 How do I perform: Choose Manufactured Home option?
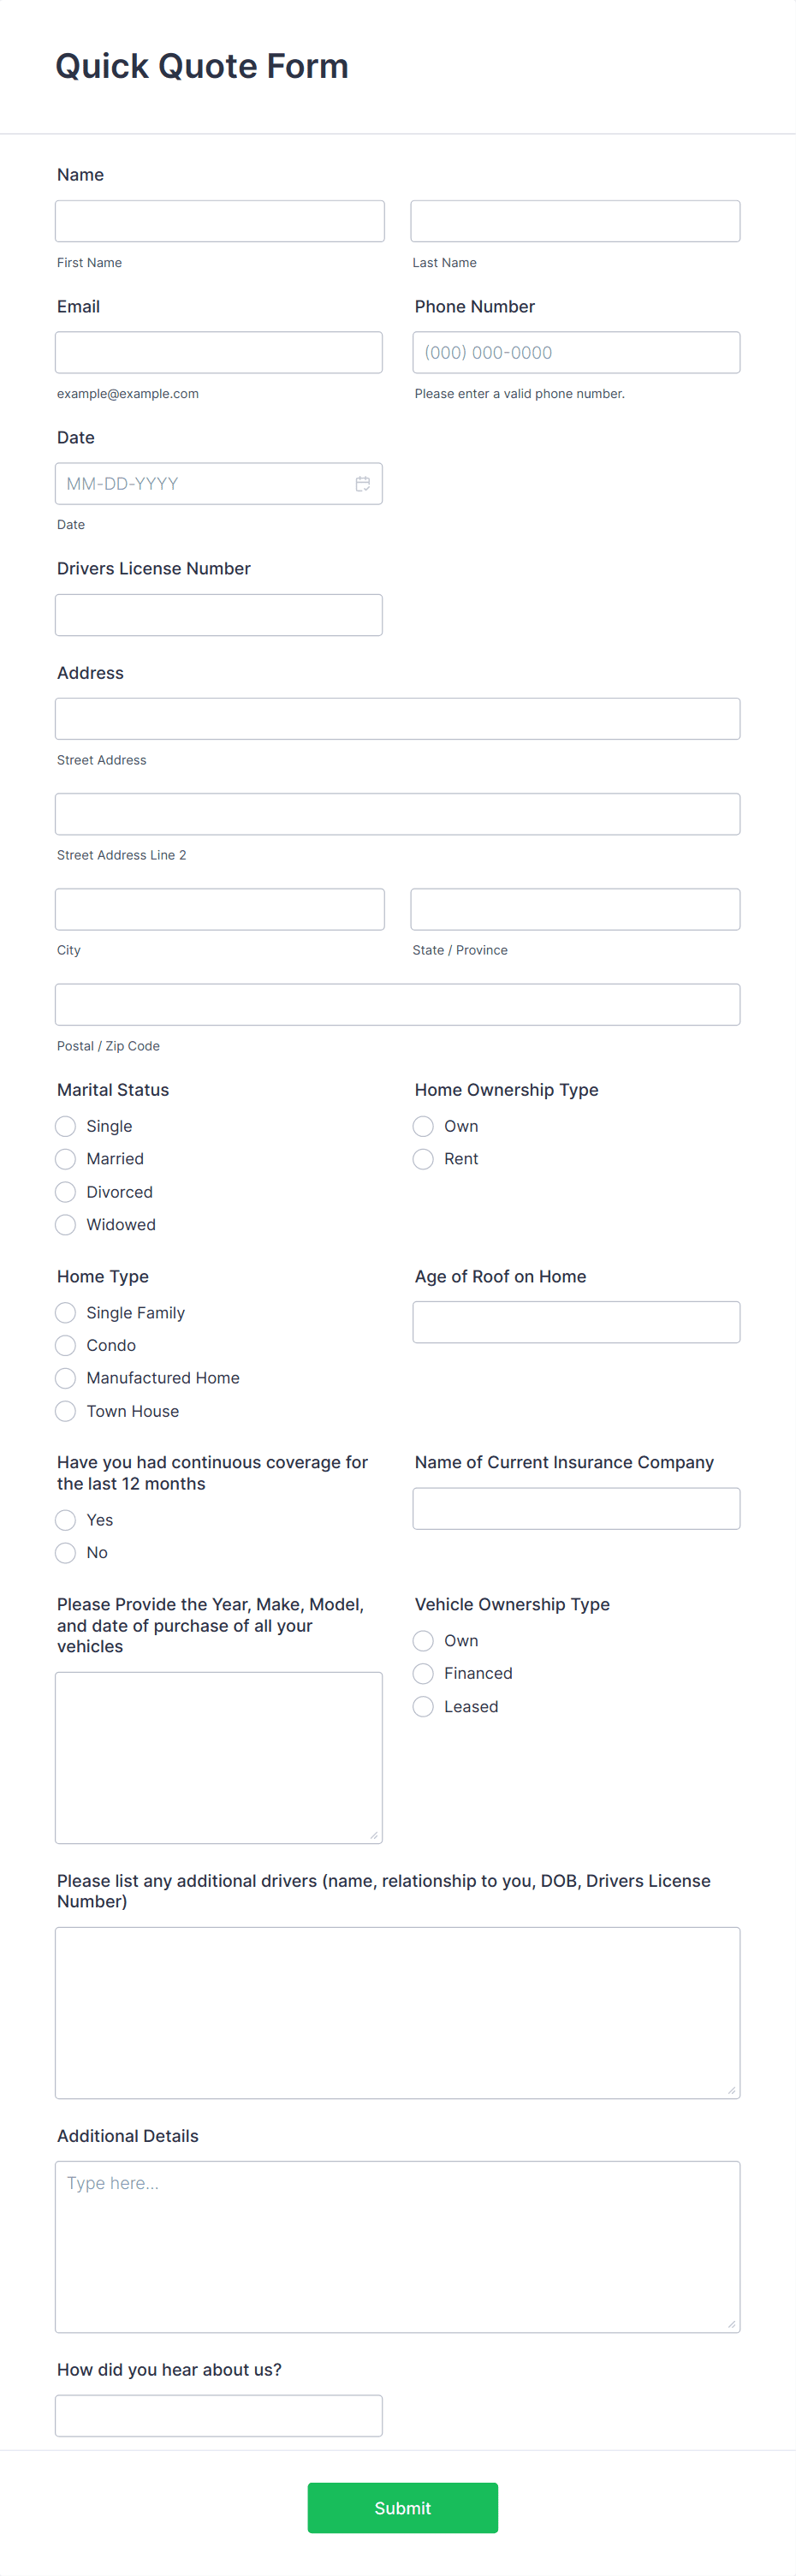[65, 1377]
